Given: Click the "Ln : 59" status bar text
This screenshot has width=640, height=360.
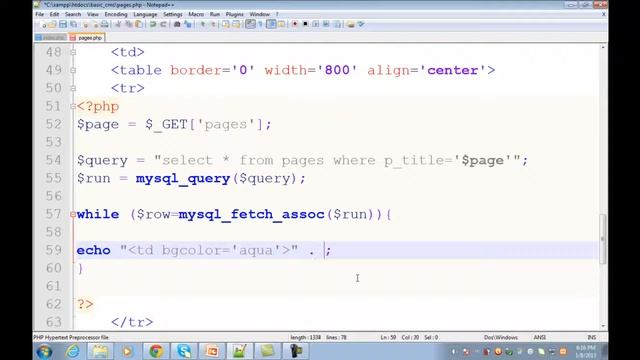Looking at the screenshot, I should click(388, 338).
